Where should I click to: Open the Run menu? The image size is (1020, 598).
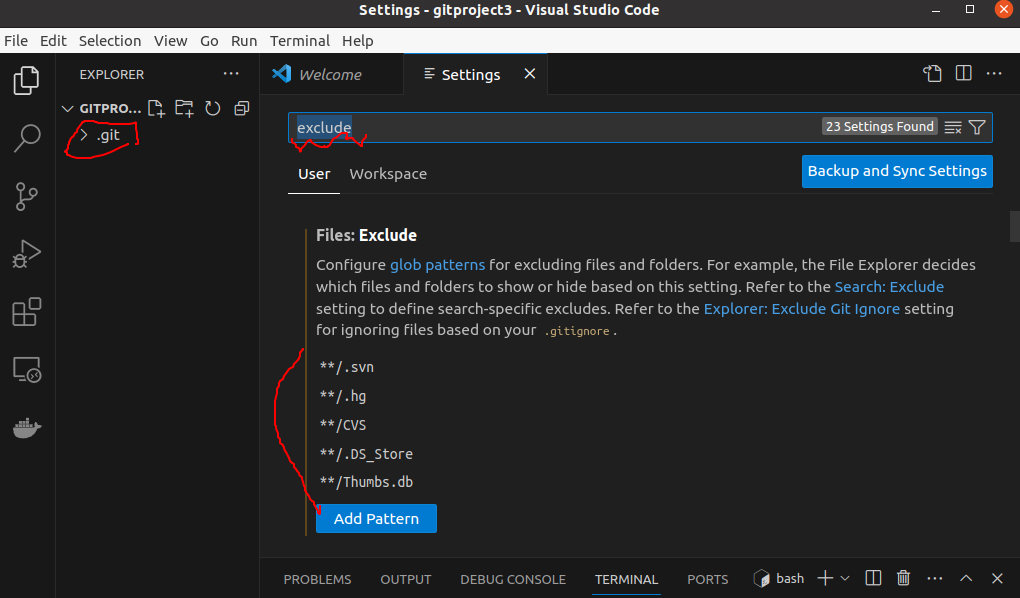pyautogui.click(x=244, y=40)
